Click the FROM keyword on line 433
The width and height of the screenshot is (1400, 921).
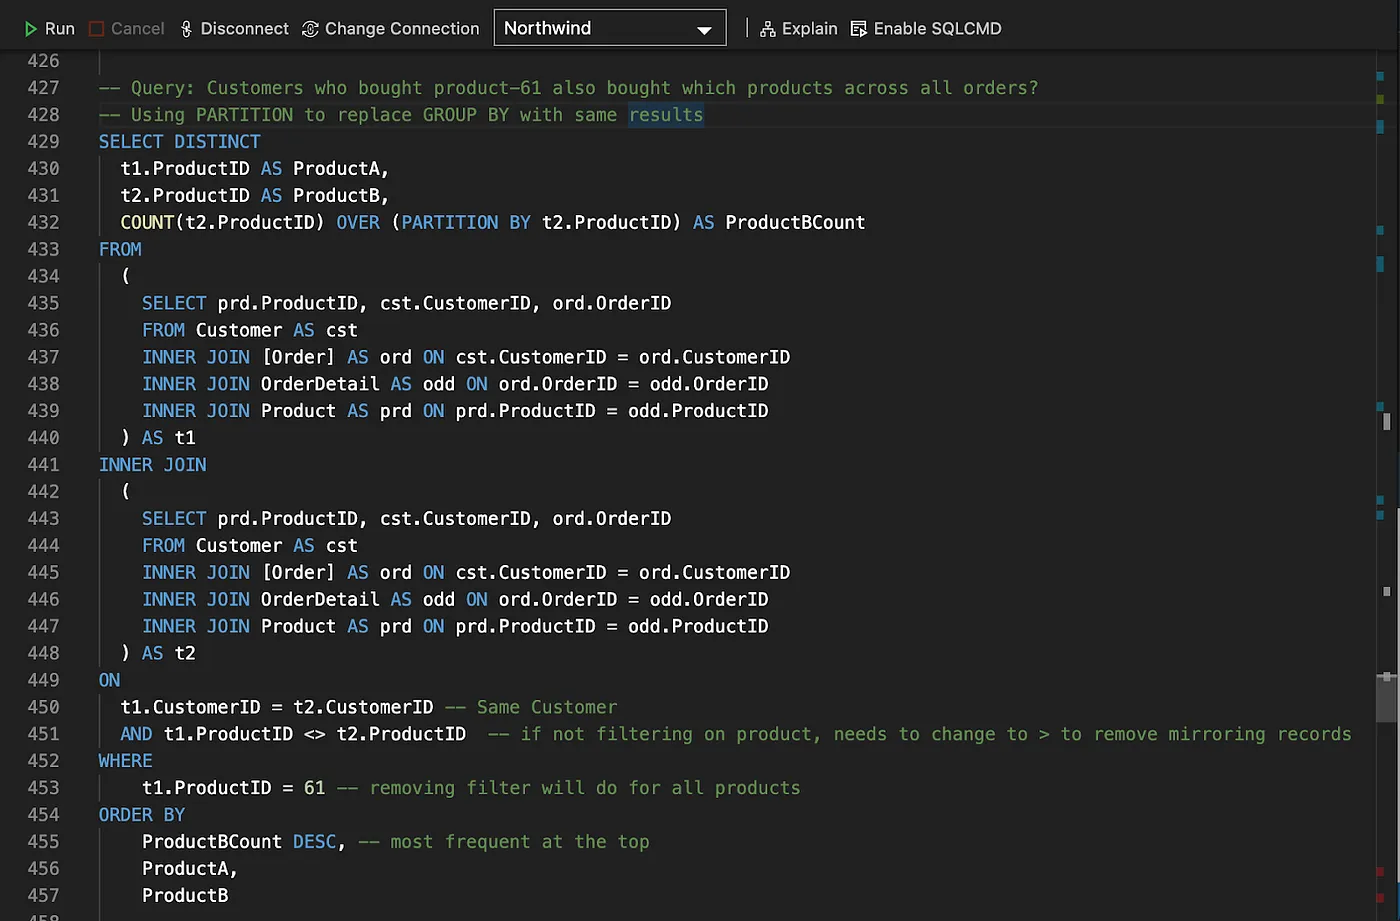120,250
